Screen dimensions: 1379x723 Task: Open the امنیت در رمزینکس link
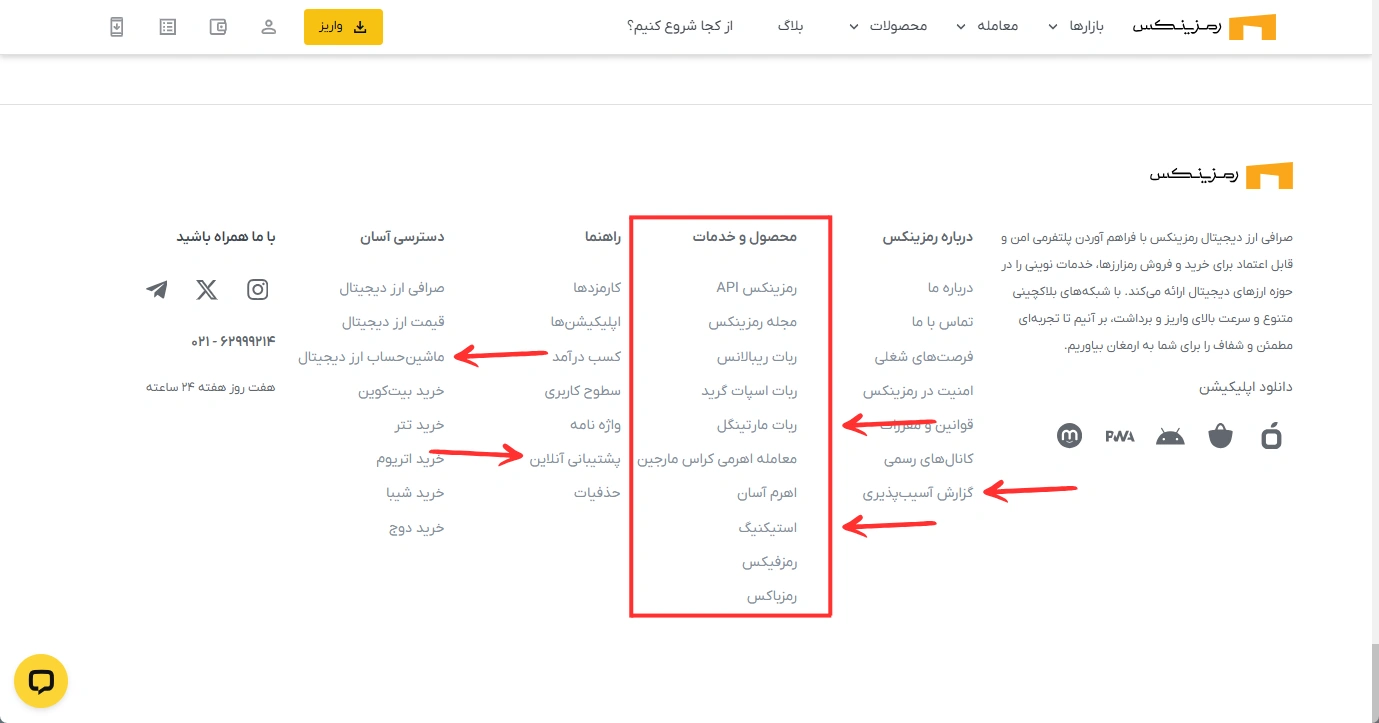(918, 390)
